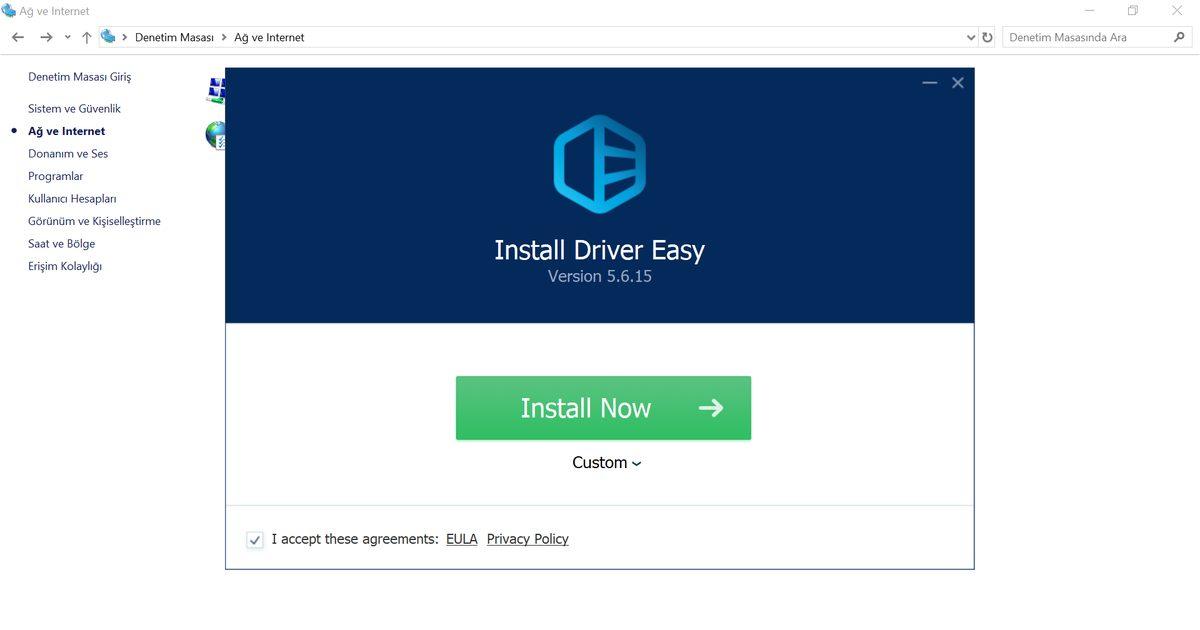
Task: Open the recent locations dropdown chevron
Action: (x=67, y=37)
